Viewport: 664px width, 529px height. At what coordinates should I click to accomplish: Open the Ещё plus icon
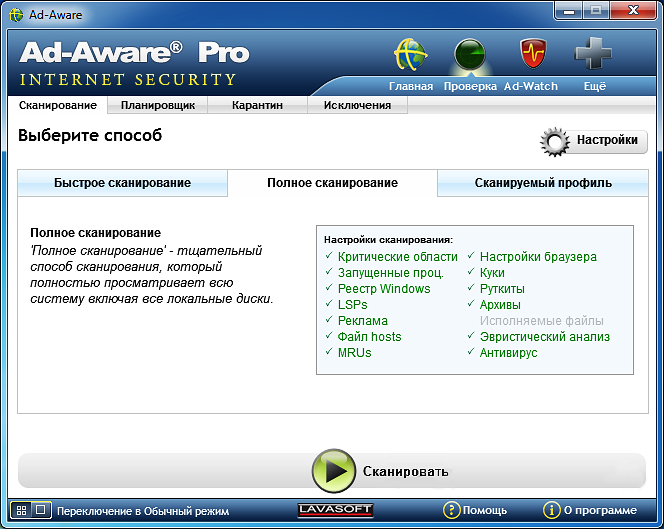tap(593, 53)
